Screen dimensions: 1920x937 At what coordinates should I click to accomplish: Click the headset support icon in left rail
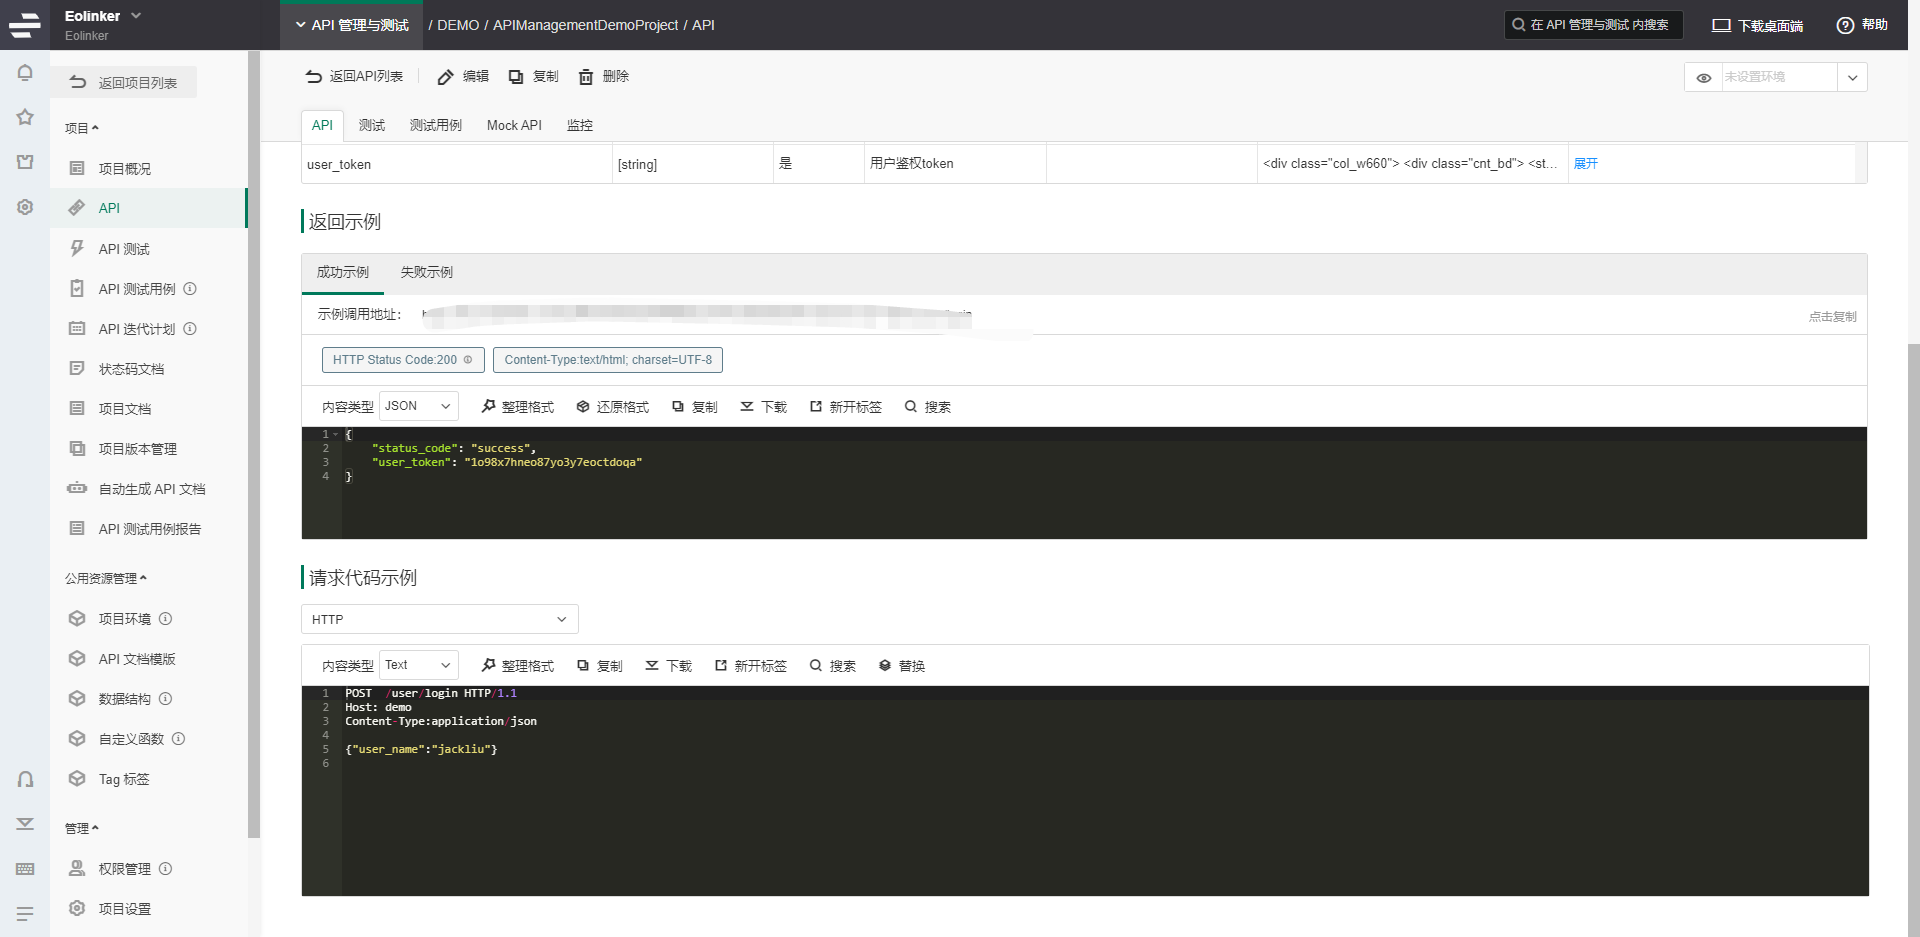point(25,780)
